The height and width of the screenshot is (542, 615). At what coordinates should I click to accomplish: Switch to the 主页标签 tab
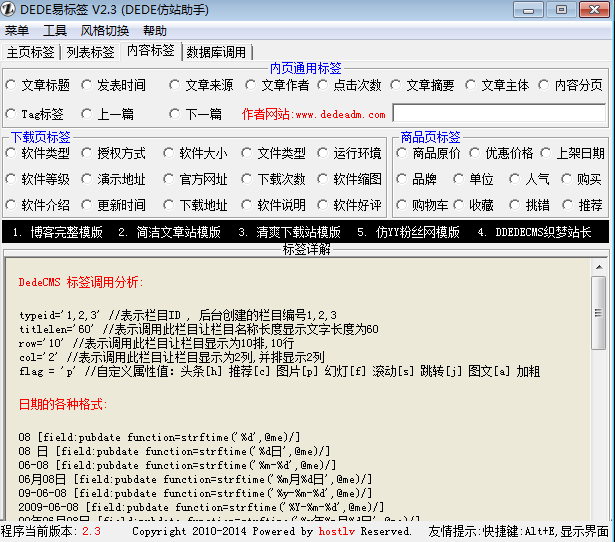click(30, 52)
